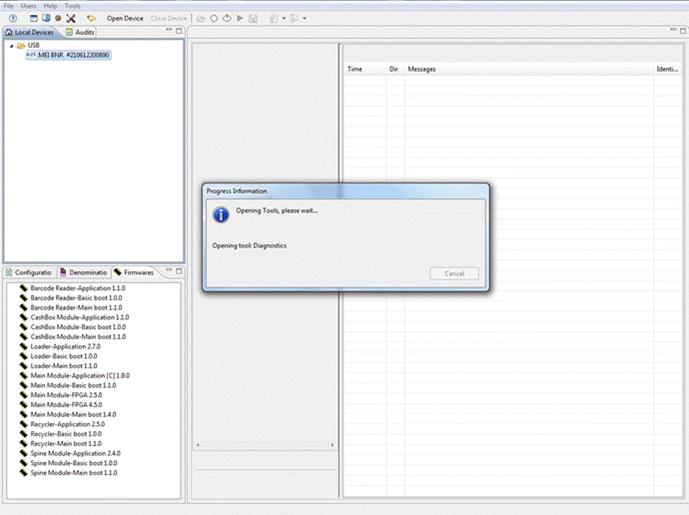Click the help question mark toolbar icon

13,18
